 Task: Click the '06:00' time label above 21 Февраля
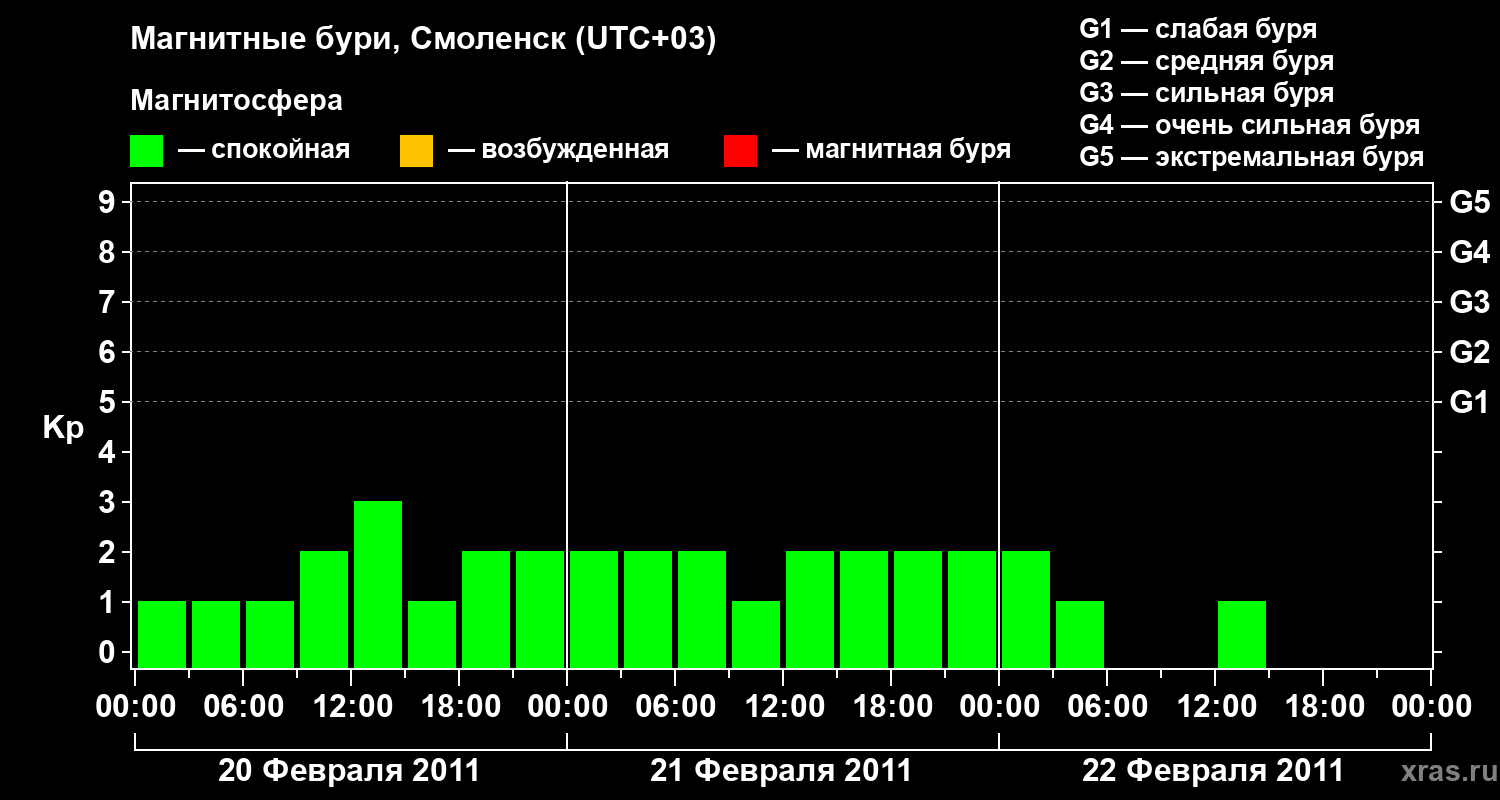(675, 707)
